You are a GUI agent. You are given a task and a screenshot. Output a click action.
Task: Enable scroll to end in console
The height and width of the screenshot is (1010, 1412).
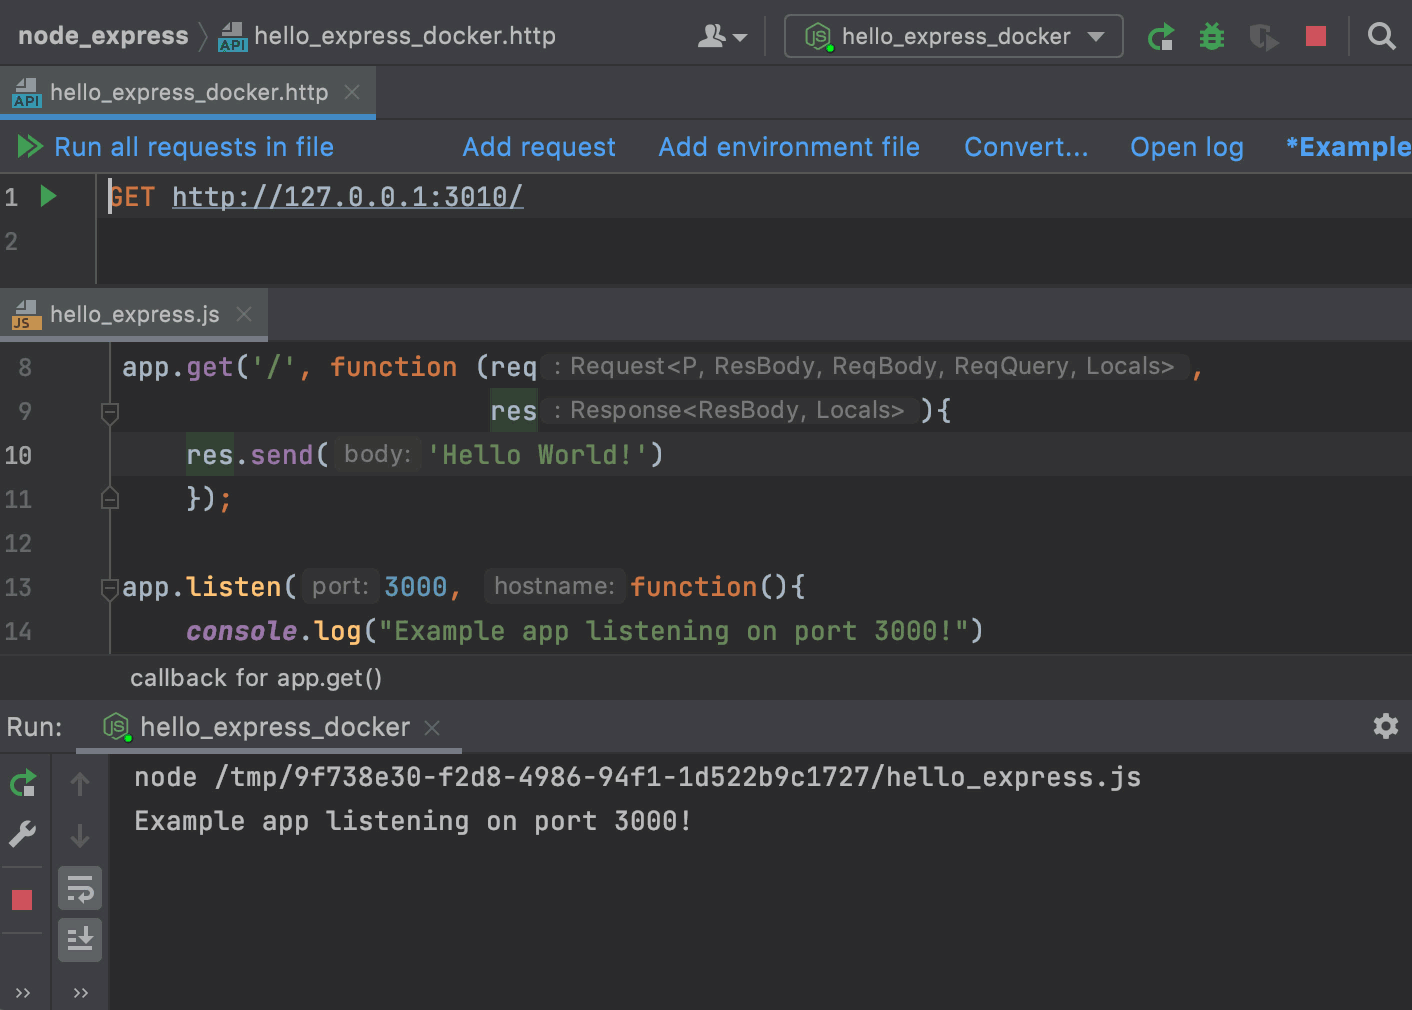pyautogui.click(x=80, y=940)
